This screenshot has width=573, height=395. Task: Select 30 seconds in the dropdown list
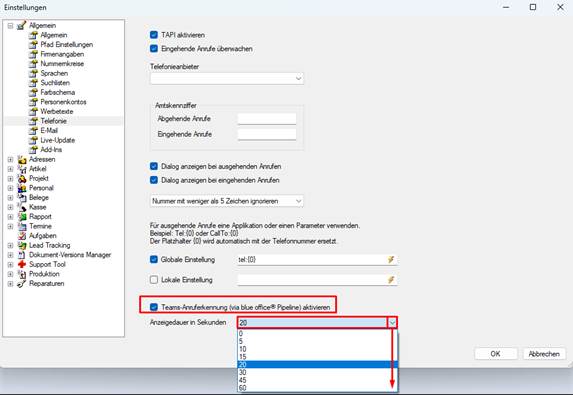click(x=317, y=372)
